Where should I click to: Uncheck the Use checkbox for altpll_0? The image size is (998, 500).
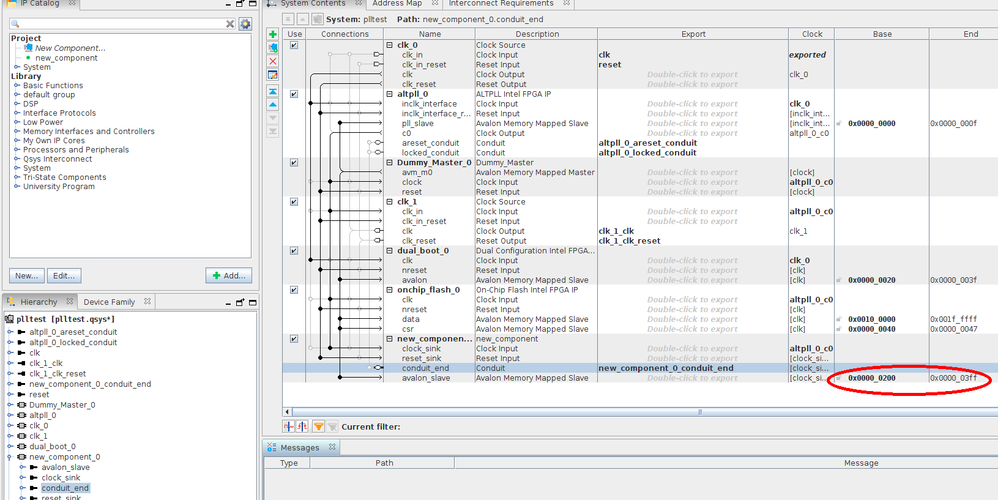click(x=294, y=94)
